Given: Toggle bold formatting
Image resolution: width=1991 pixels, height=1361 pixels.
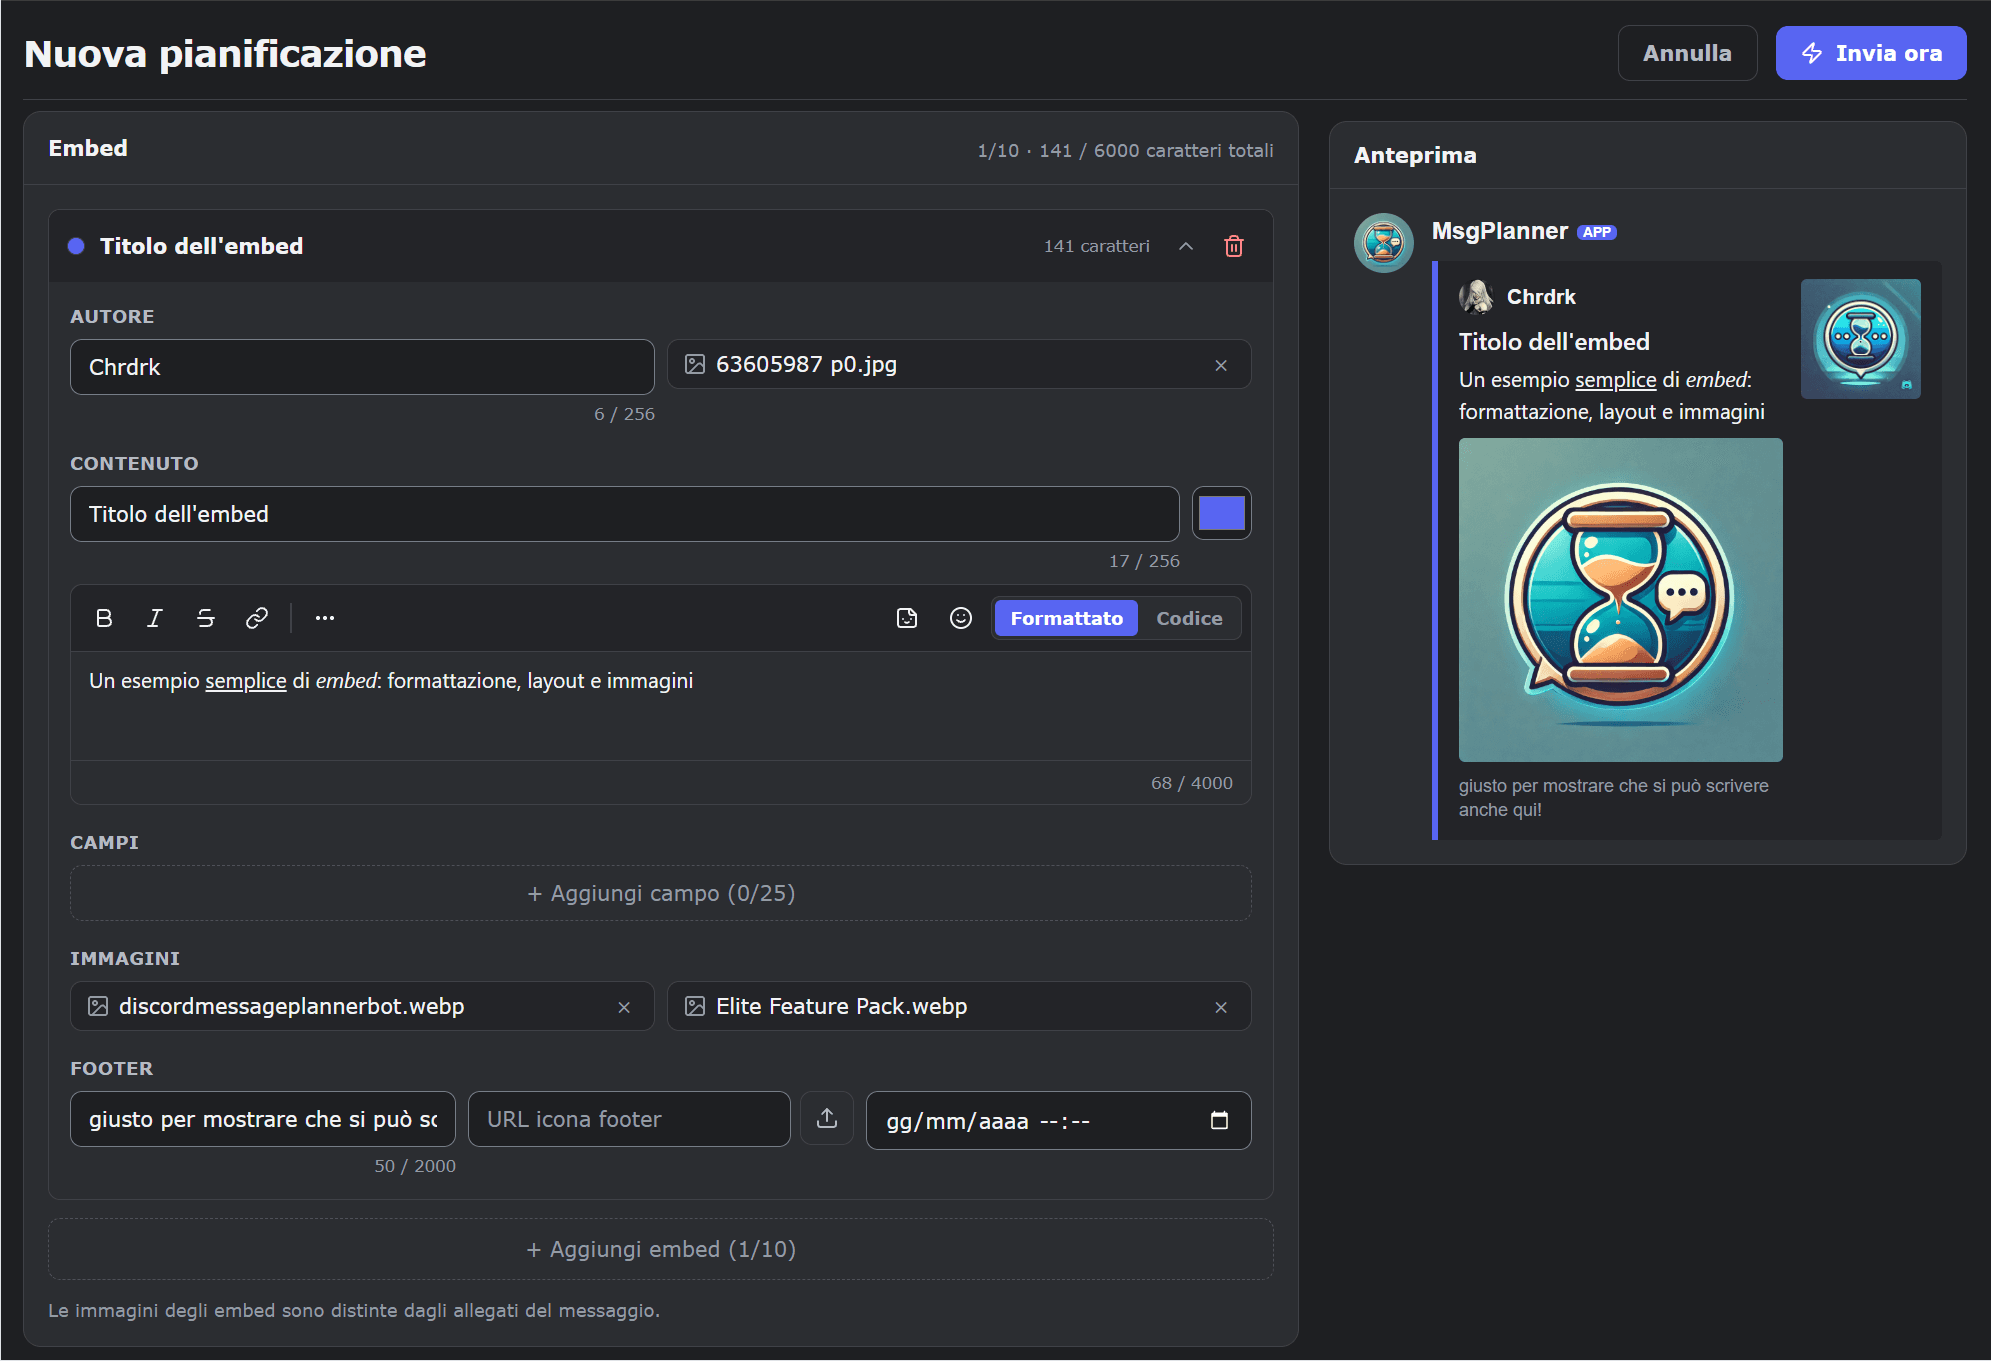Looking at the screenshot, I should tap(104, 618).
